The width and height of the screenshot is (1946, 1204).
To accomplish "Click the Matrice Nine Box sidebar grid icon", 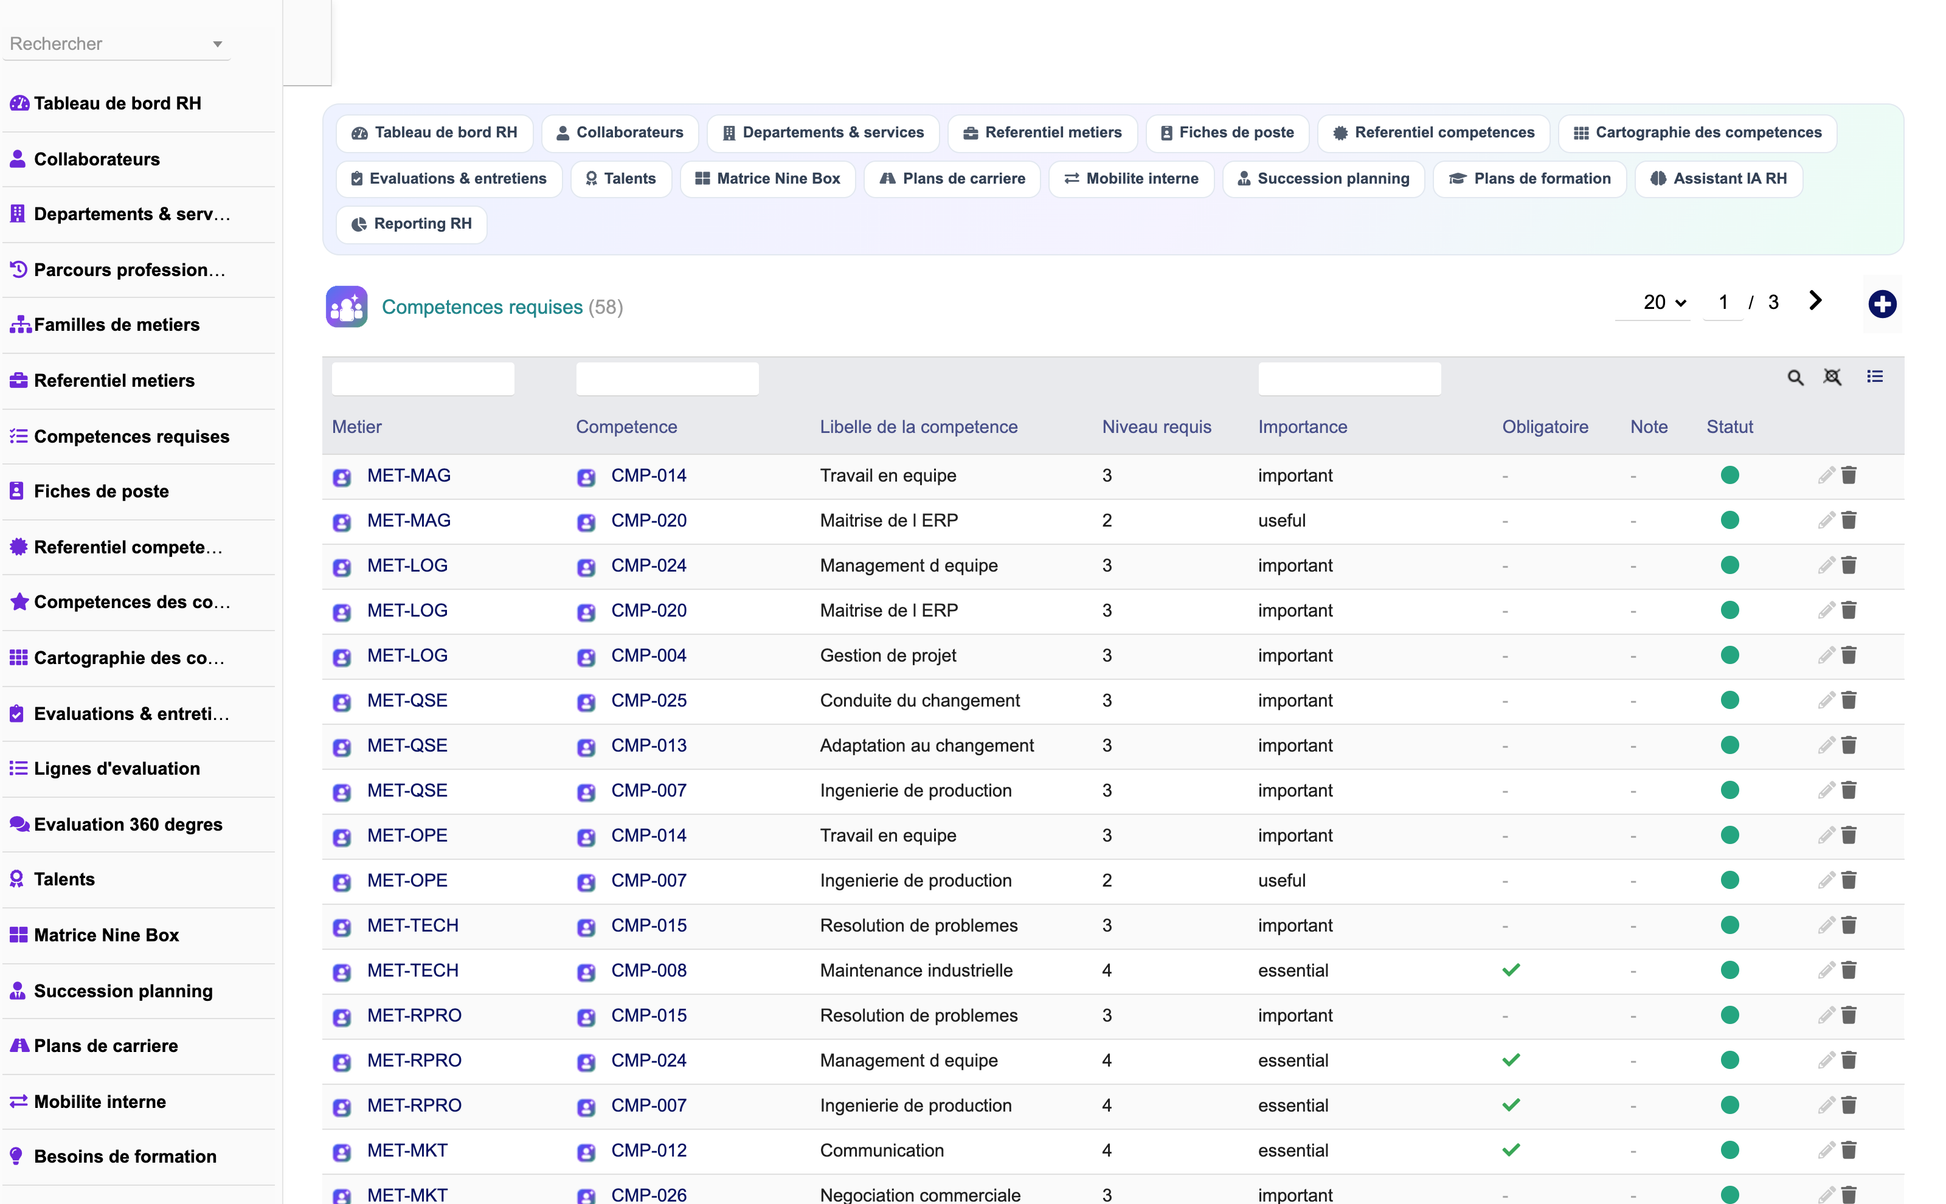I will [18, 935].
